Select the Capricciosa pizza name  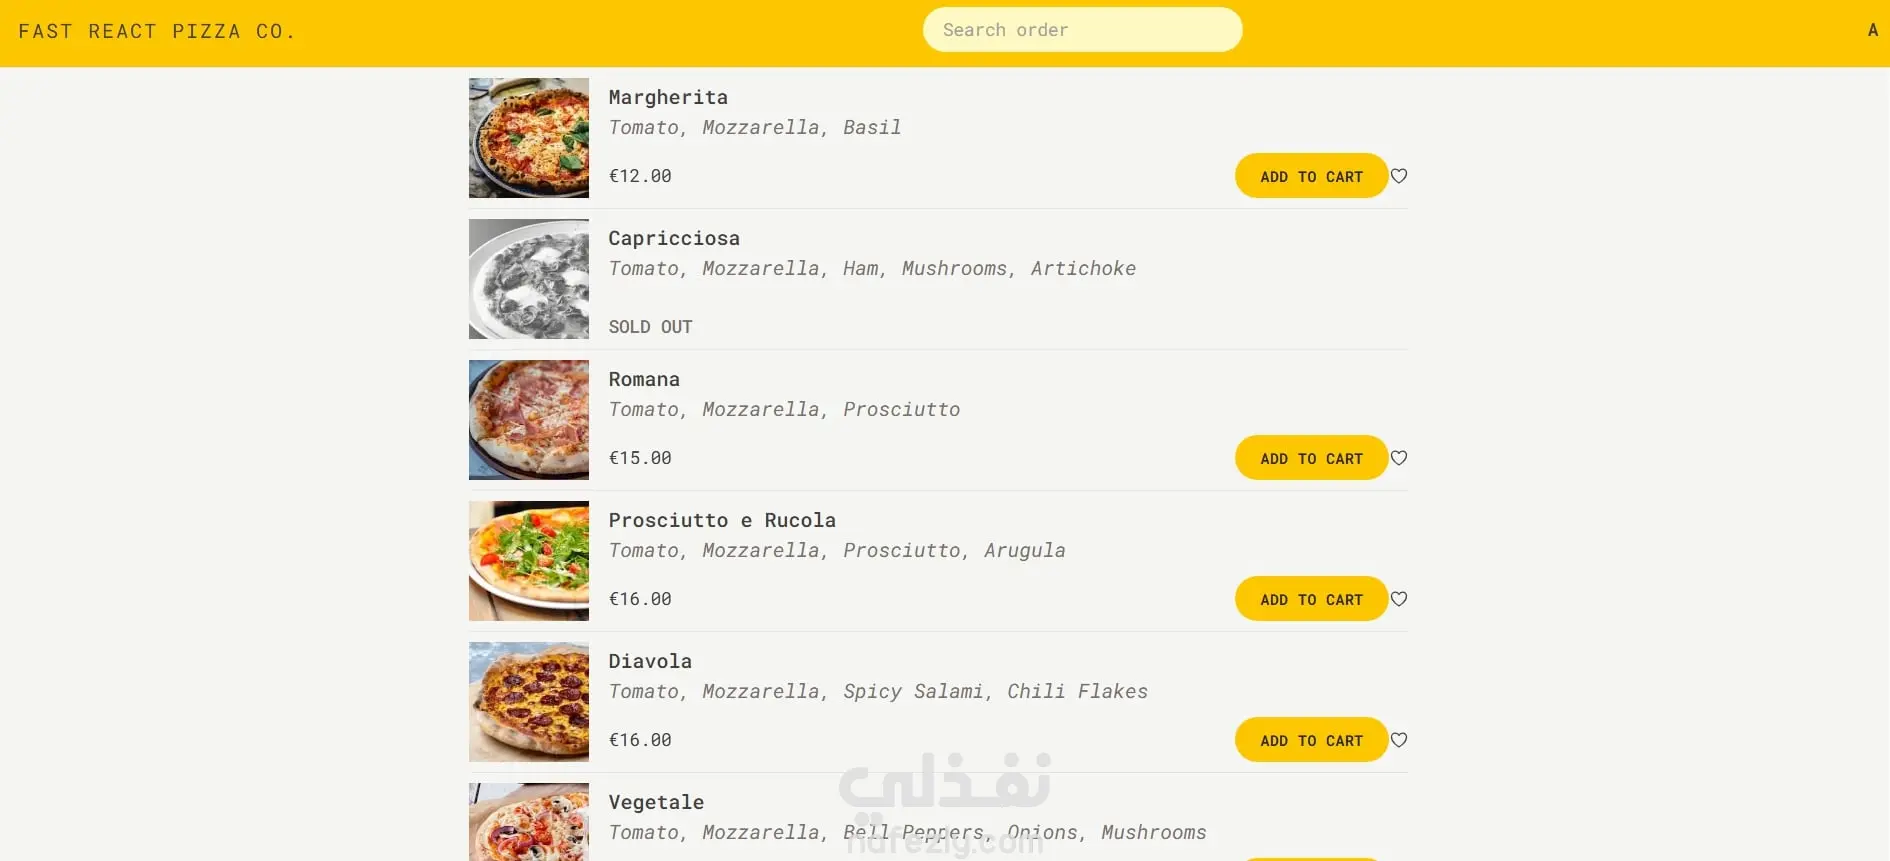(674, 238)
